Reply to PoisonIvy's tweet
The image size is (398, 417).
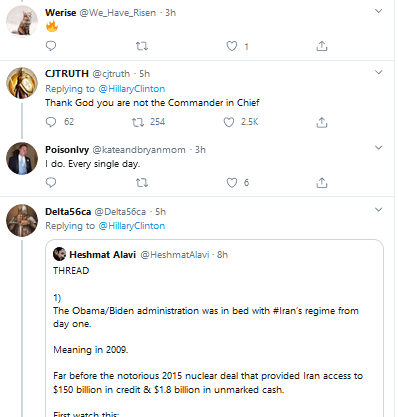pos(51,182)
